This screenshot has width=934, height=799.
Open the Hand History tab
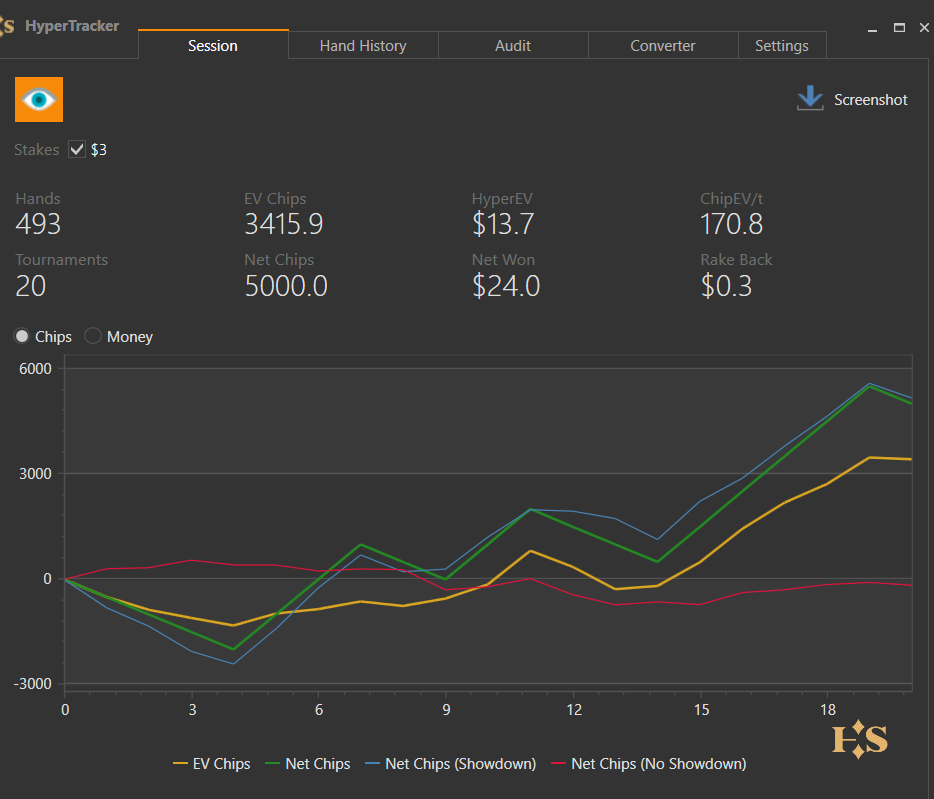[x=363, y=45]
